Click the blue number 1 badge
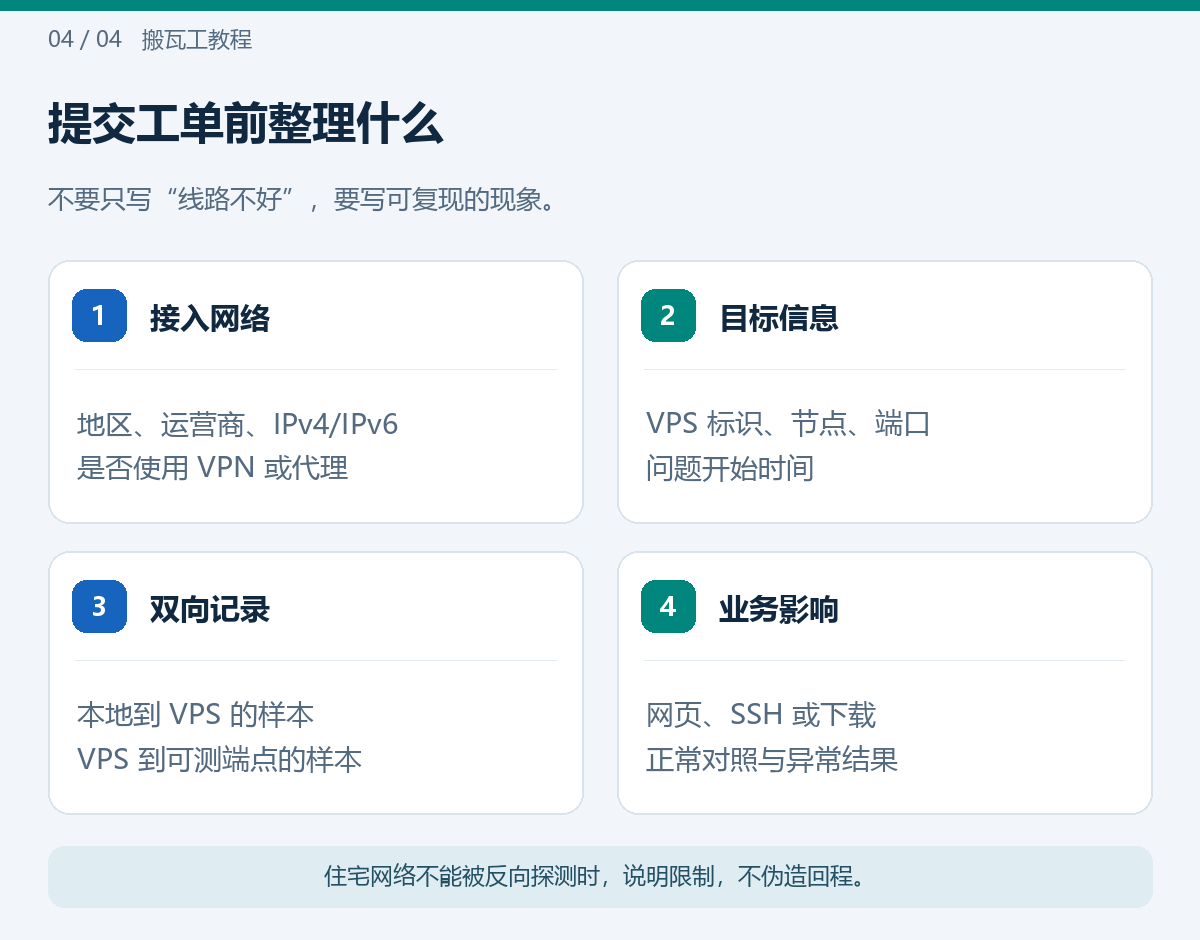1200x940 pixels. coord(99,316)
